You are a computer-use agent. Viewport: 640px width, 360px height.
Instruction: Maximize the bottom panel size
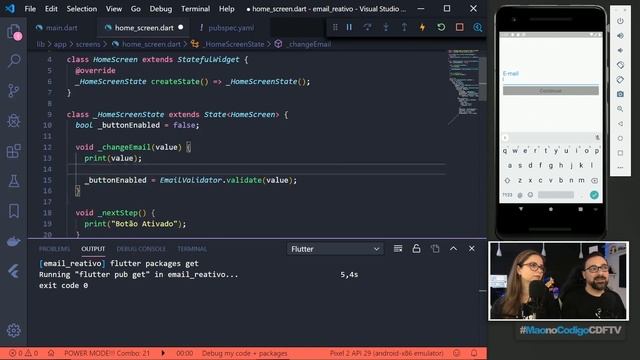pos(453,249)
